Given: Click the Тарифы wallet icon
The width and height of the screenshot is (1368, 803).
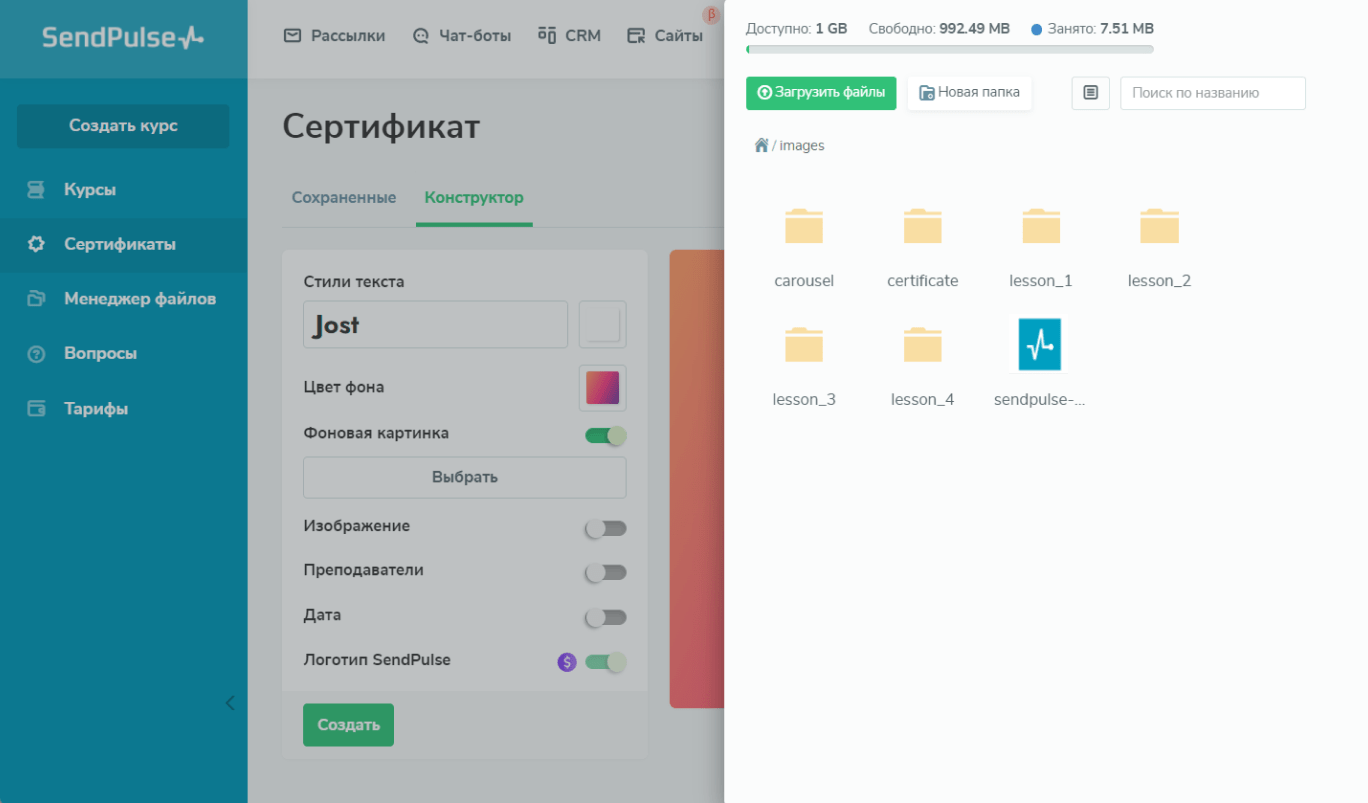Looking at the screenshot, I should [37, 408].
